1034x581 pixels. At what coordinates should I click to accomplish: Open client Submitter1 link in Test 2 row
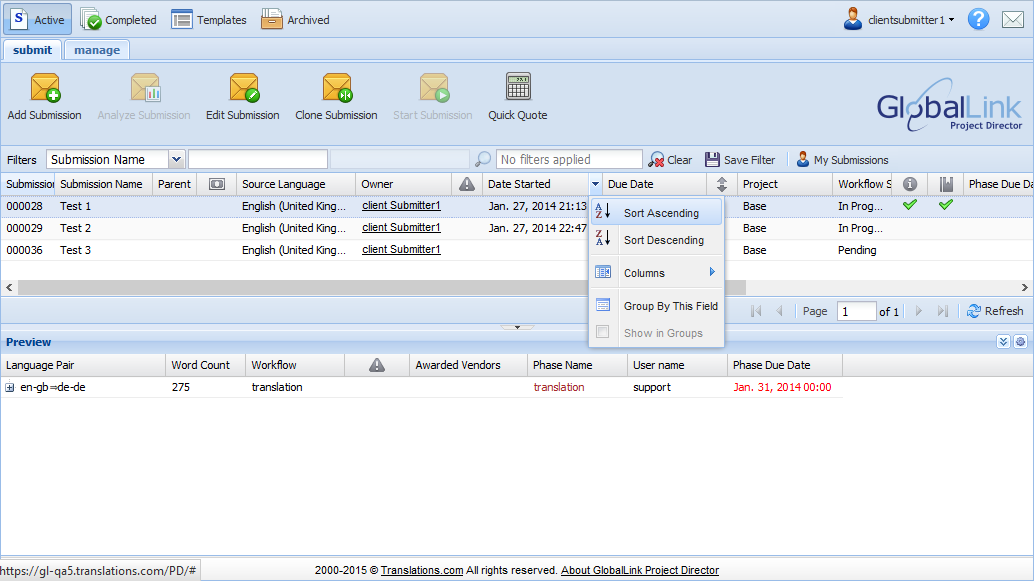[x=401, y=228]
